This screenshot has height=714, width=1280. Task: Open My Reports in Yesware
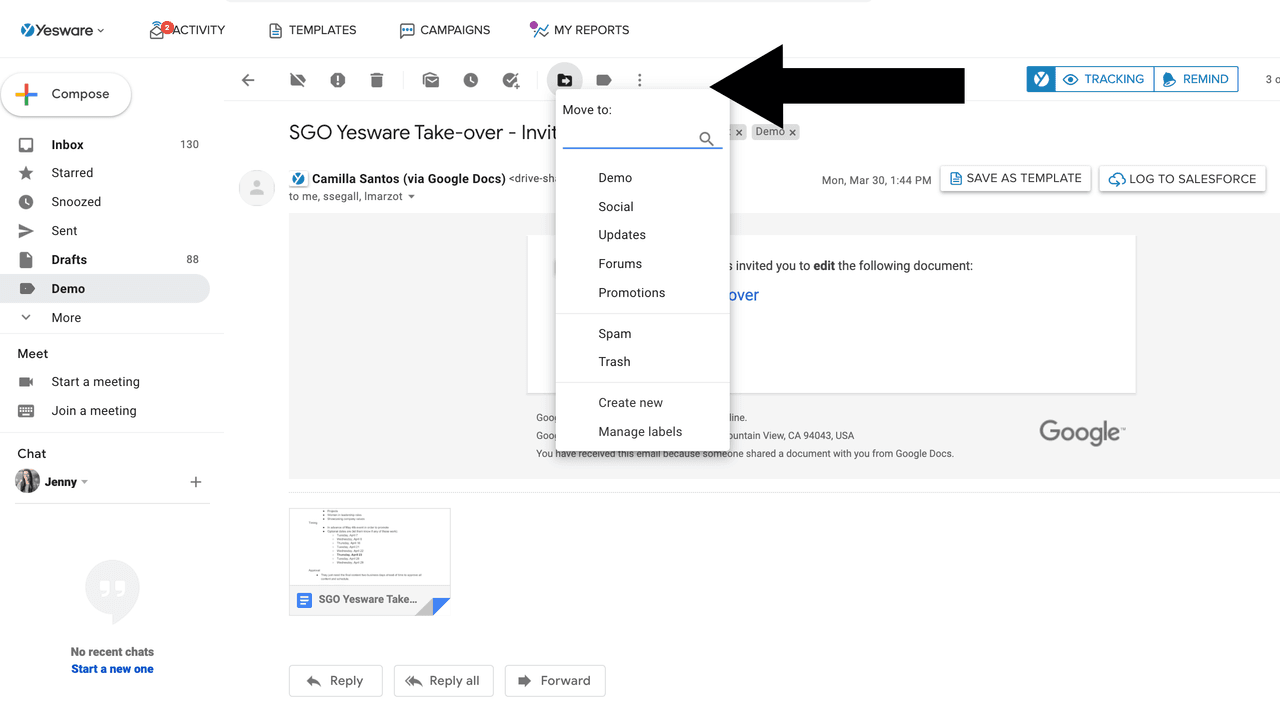[x=579, y=30]
